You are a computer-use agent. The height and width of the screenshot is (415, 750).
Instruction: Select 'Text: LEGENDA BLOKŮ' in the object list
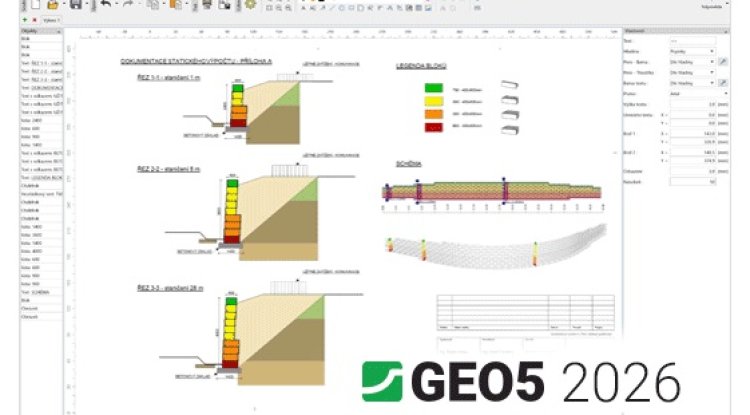point(41,177)
